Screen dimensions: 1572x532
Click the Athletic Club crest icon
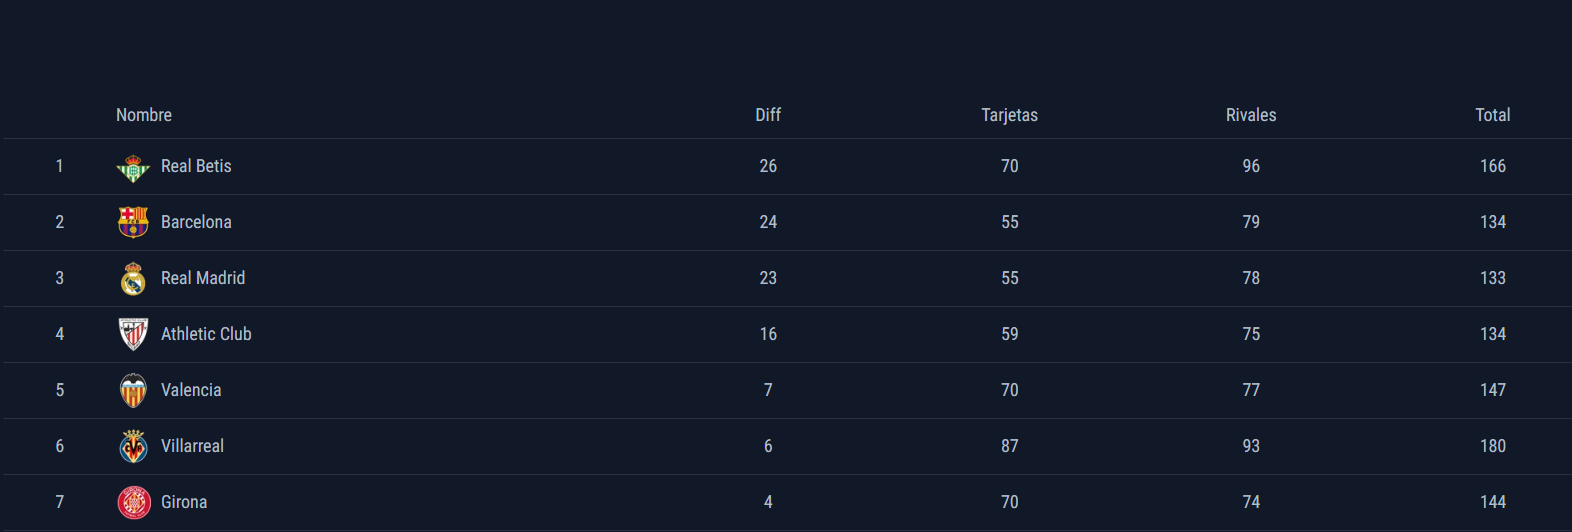(133, 334)
